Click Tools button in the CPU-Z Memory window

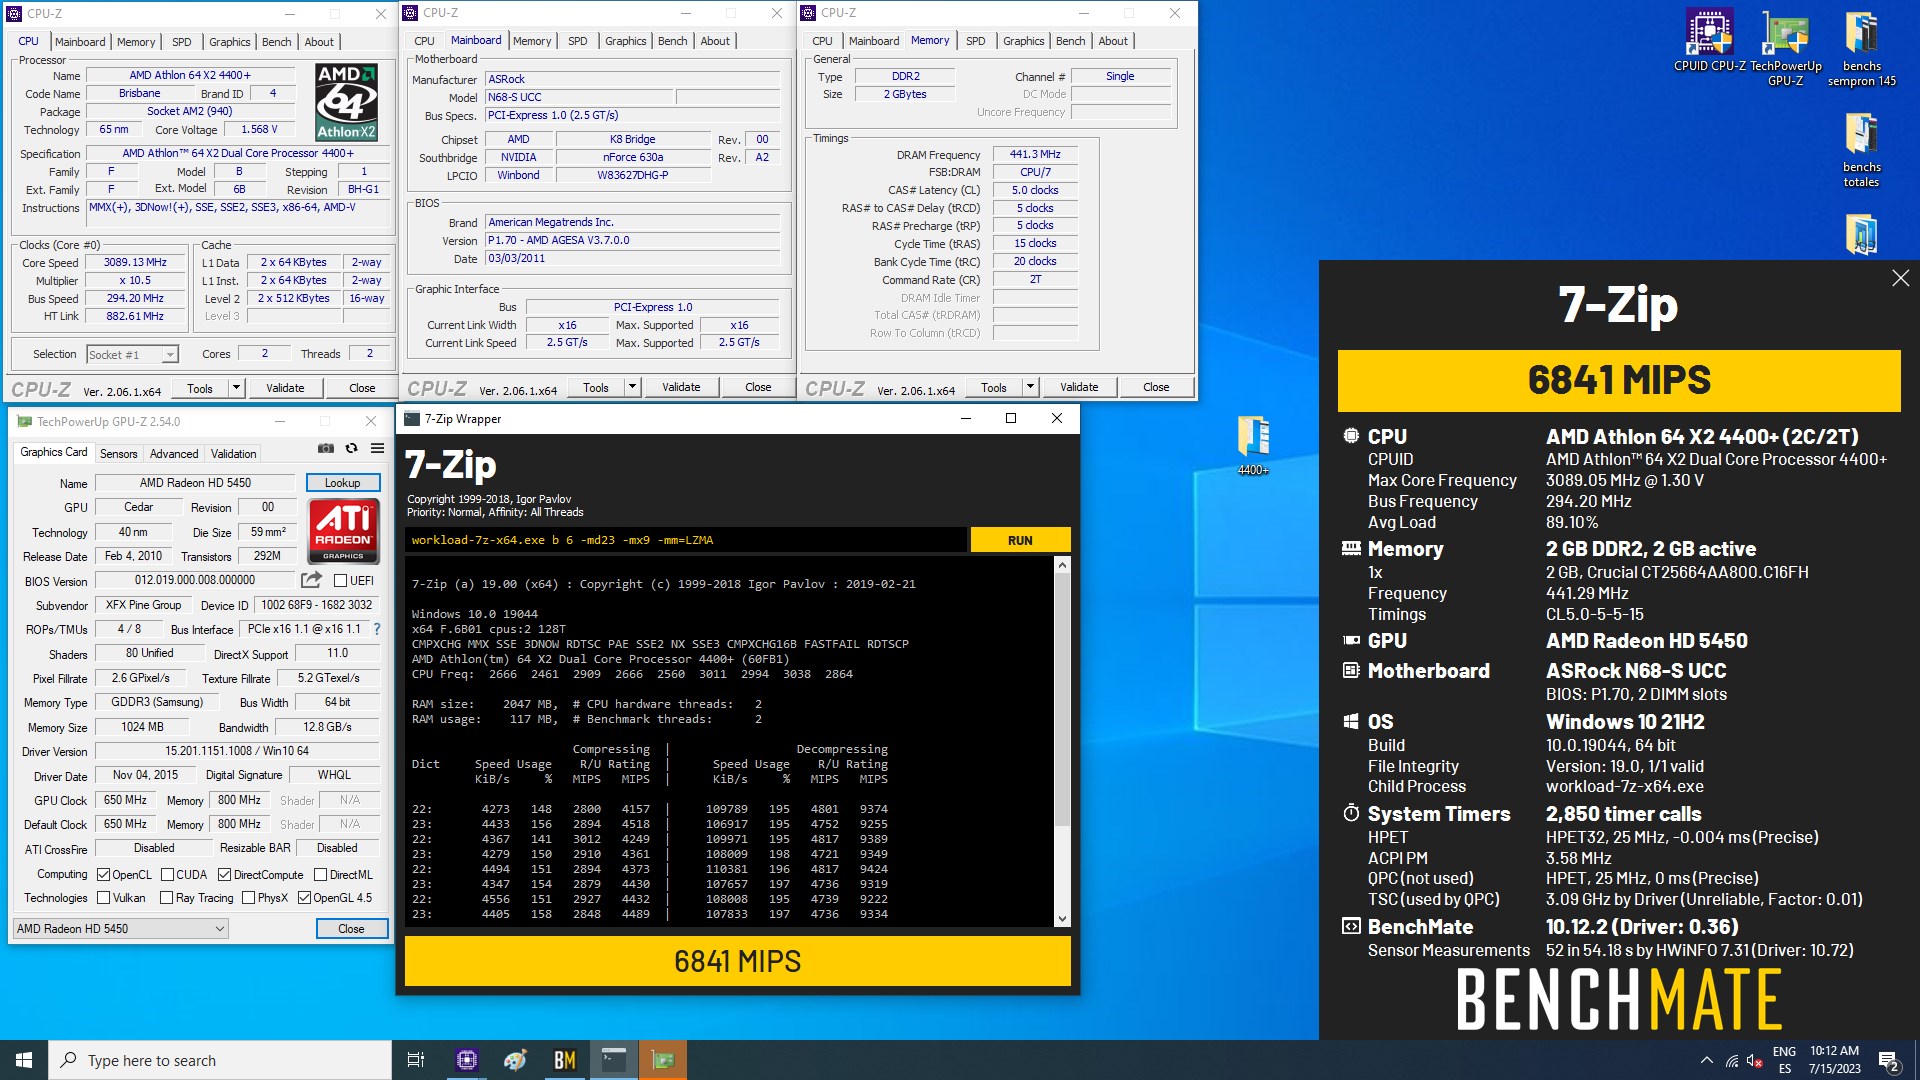pyautogui.click(x=994, y=387)
